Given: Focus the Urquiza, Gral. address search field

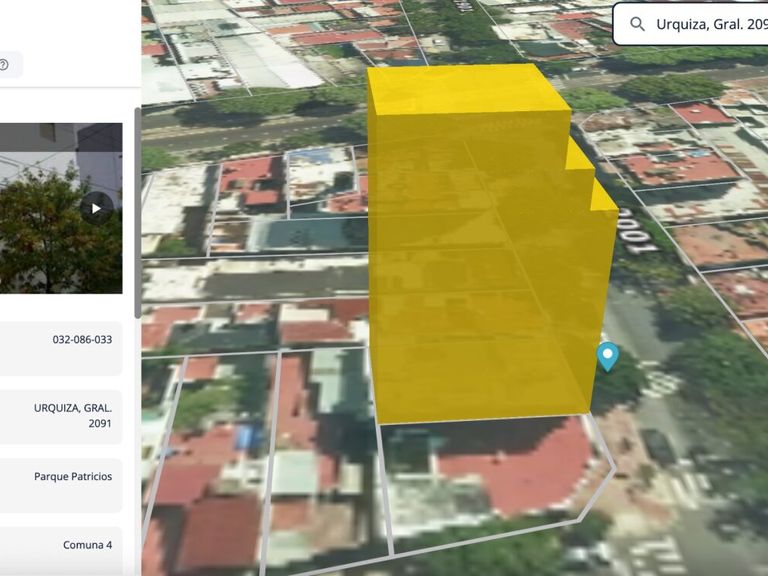Looking at the screenshot, I should 691,24.
